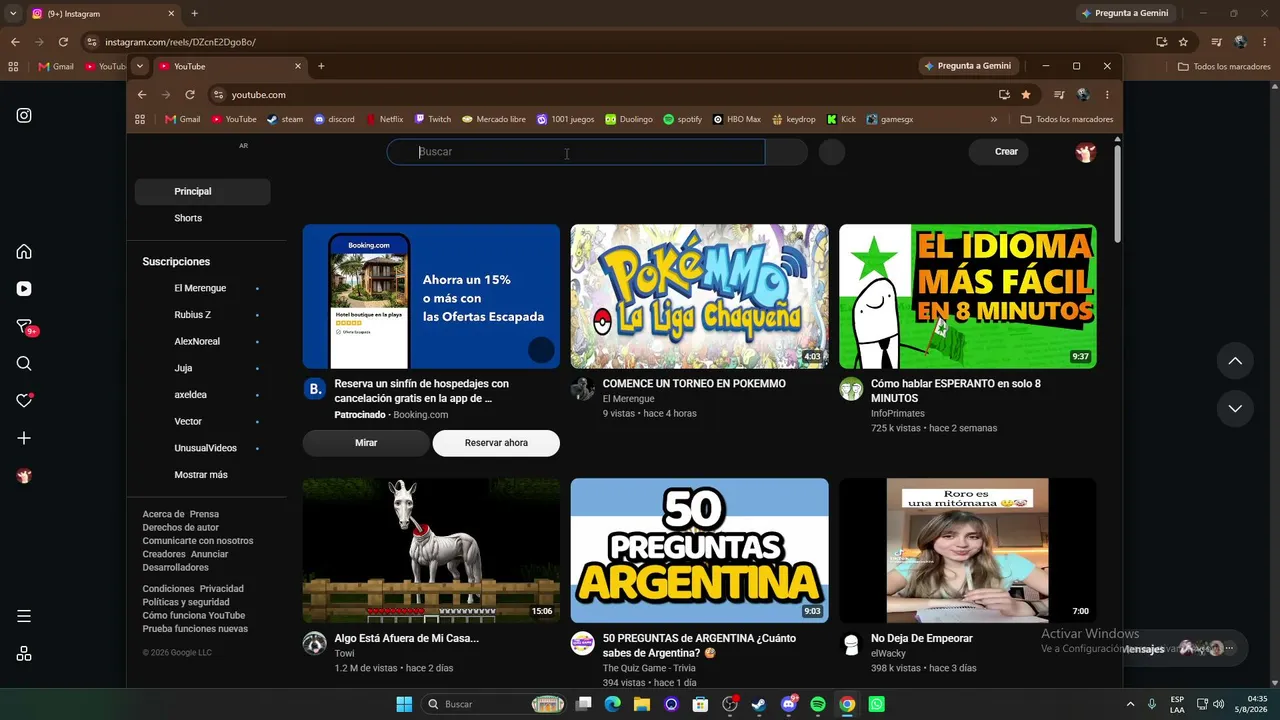Screen dimensions: 1280x720
Task: Click Reservar ahora on the Booking ad
Action: coord(496,443)
